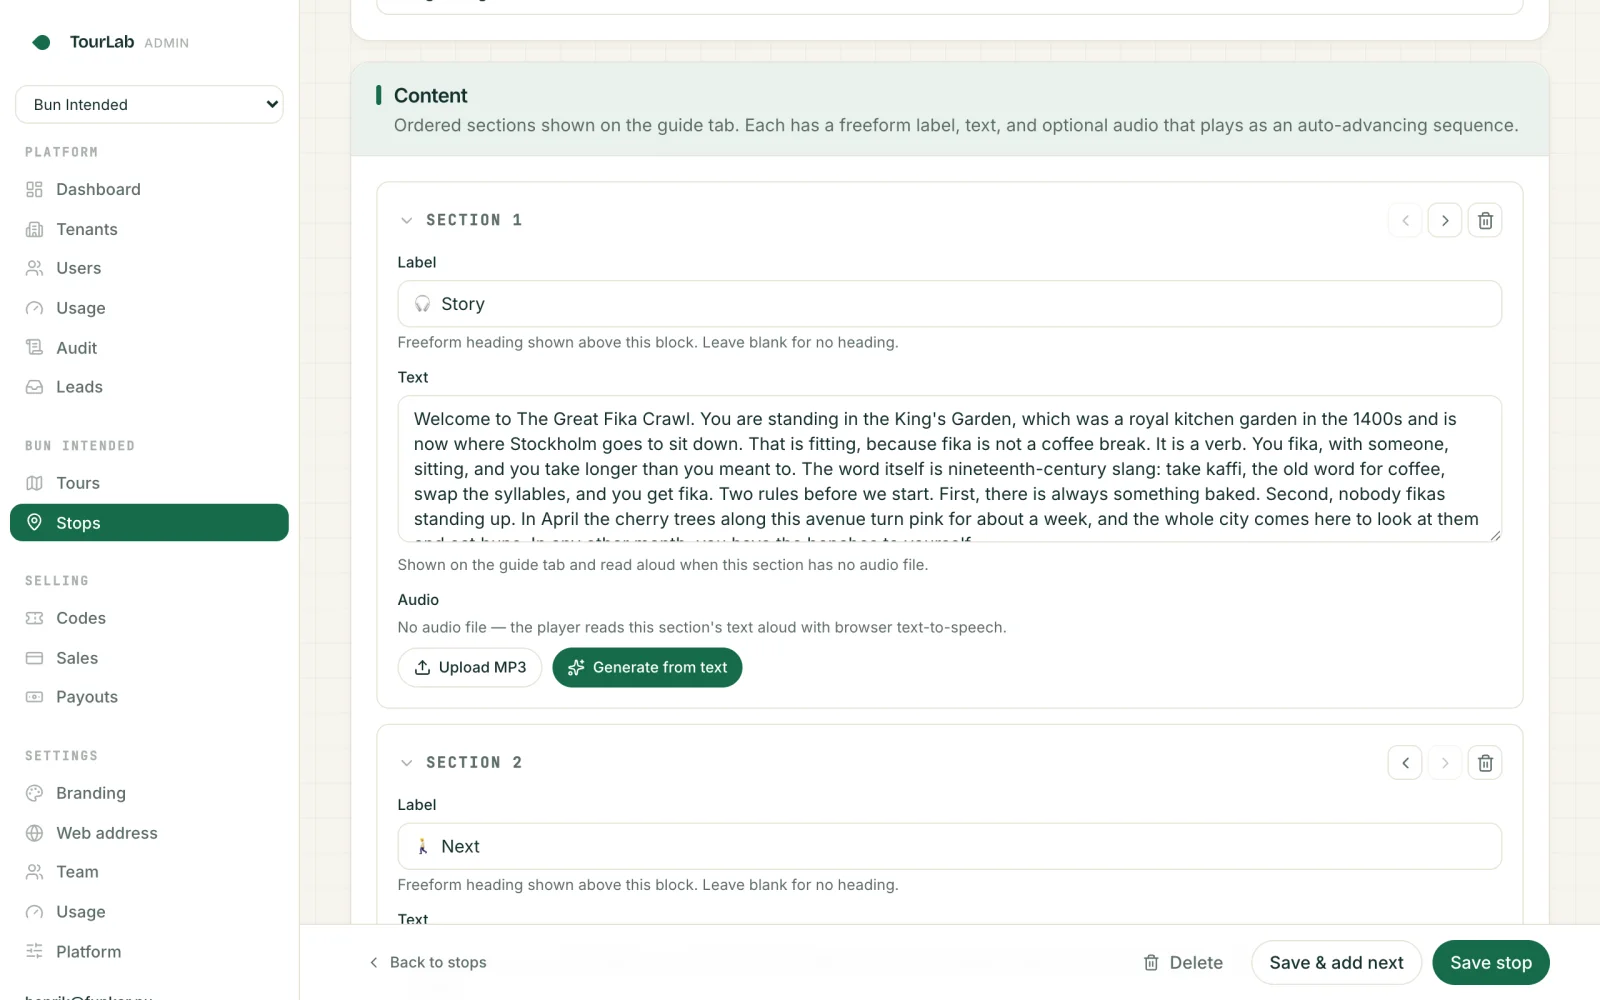Screen dimensions: 1600x1000
Task: Click the settings Usage gauge icon
Action: point(34,912)
